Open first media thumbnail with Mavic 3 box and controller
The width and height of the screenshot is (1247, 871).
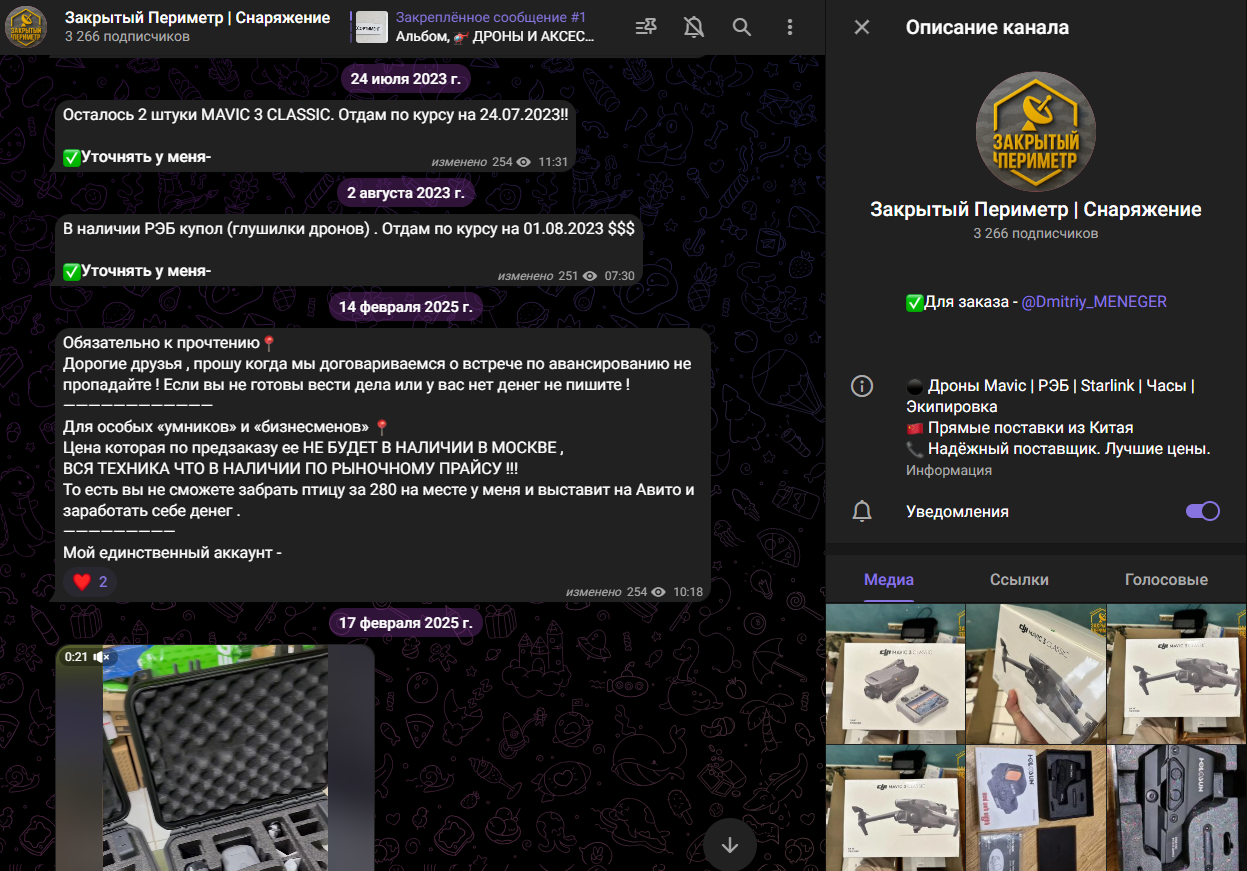pos(896,673)
